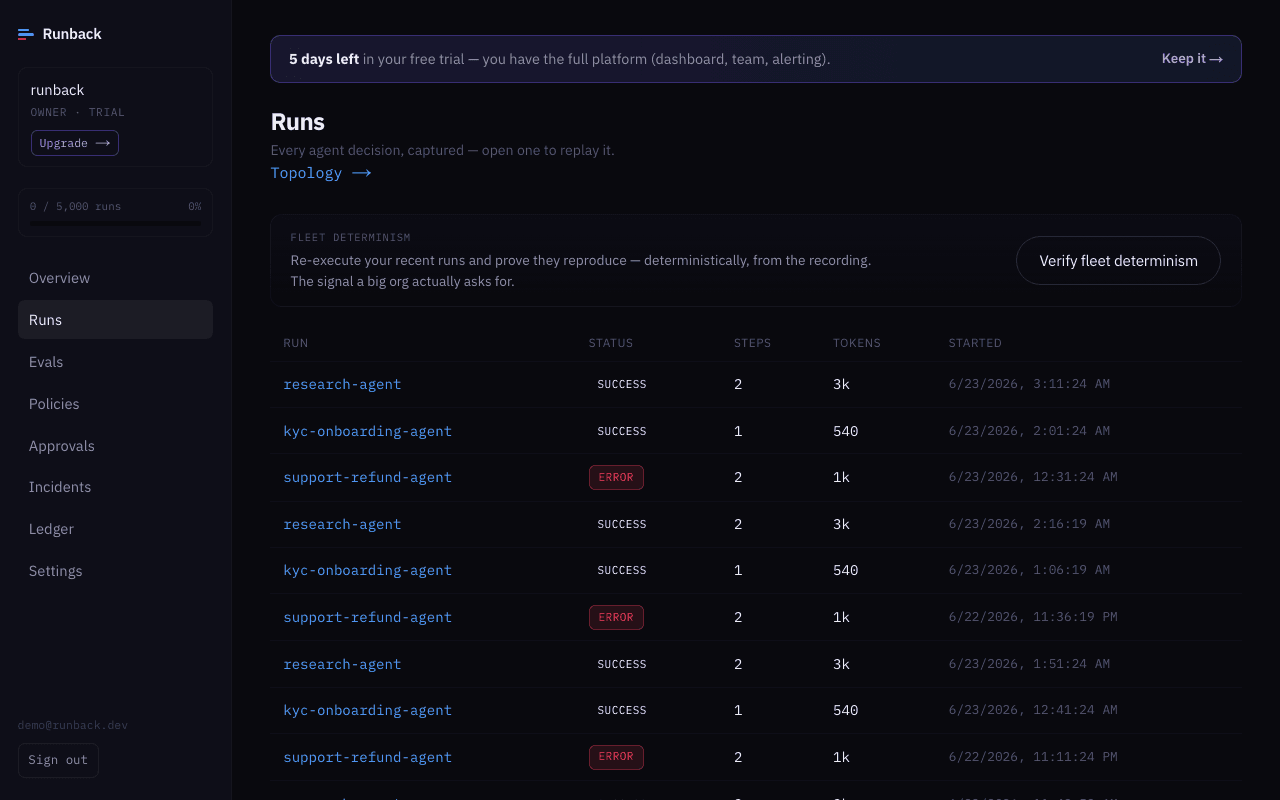Image resolution: width=1280 pixels, height=800 pixels.
Task: Open kyc-onboarding-agent run started 2:01:24 AM
Action: 368,431
